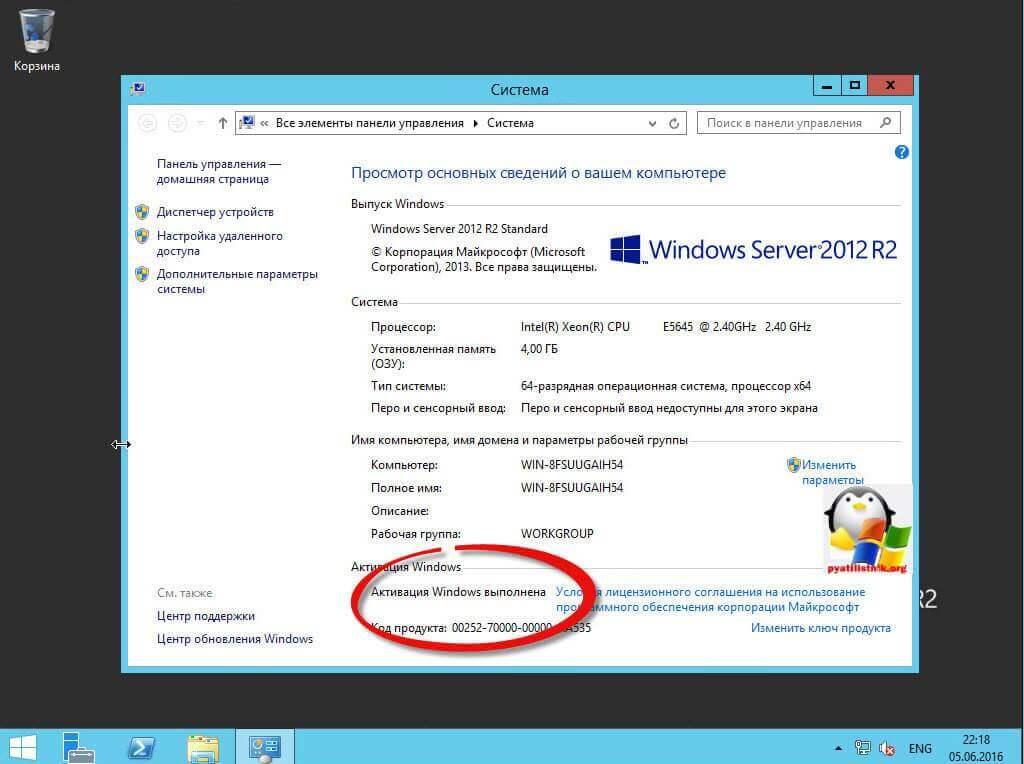The width and height of the screenshot is (1024, 764).
Task: Click 'Изменить ключ продукта' link
Action: point(820,628)
